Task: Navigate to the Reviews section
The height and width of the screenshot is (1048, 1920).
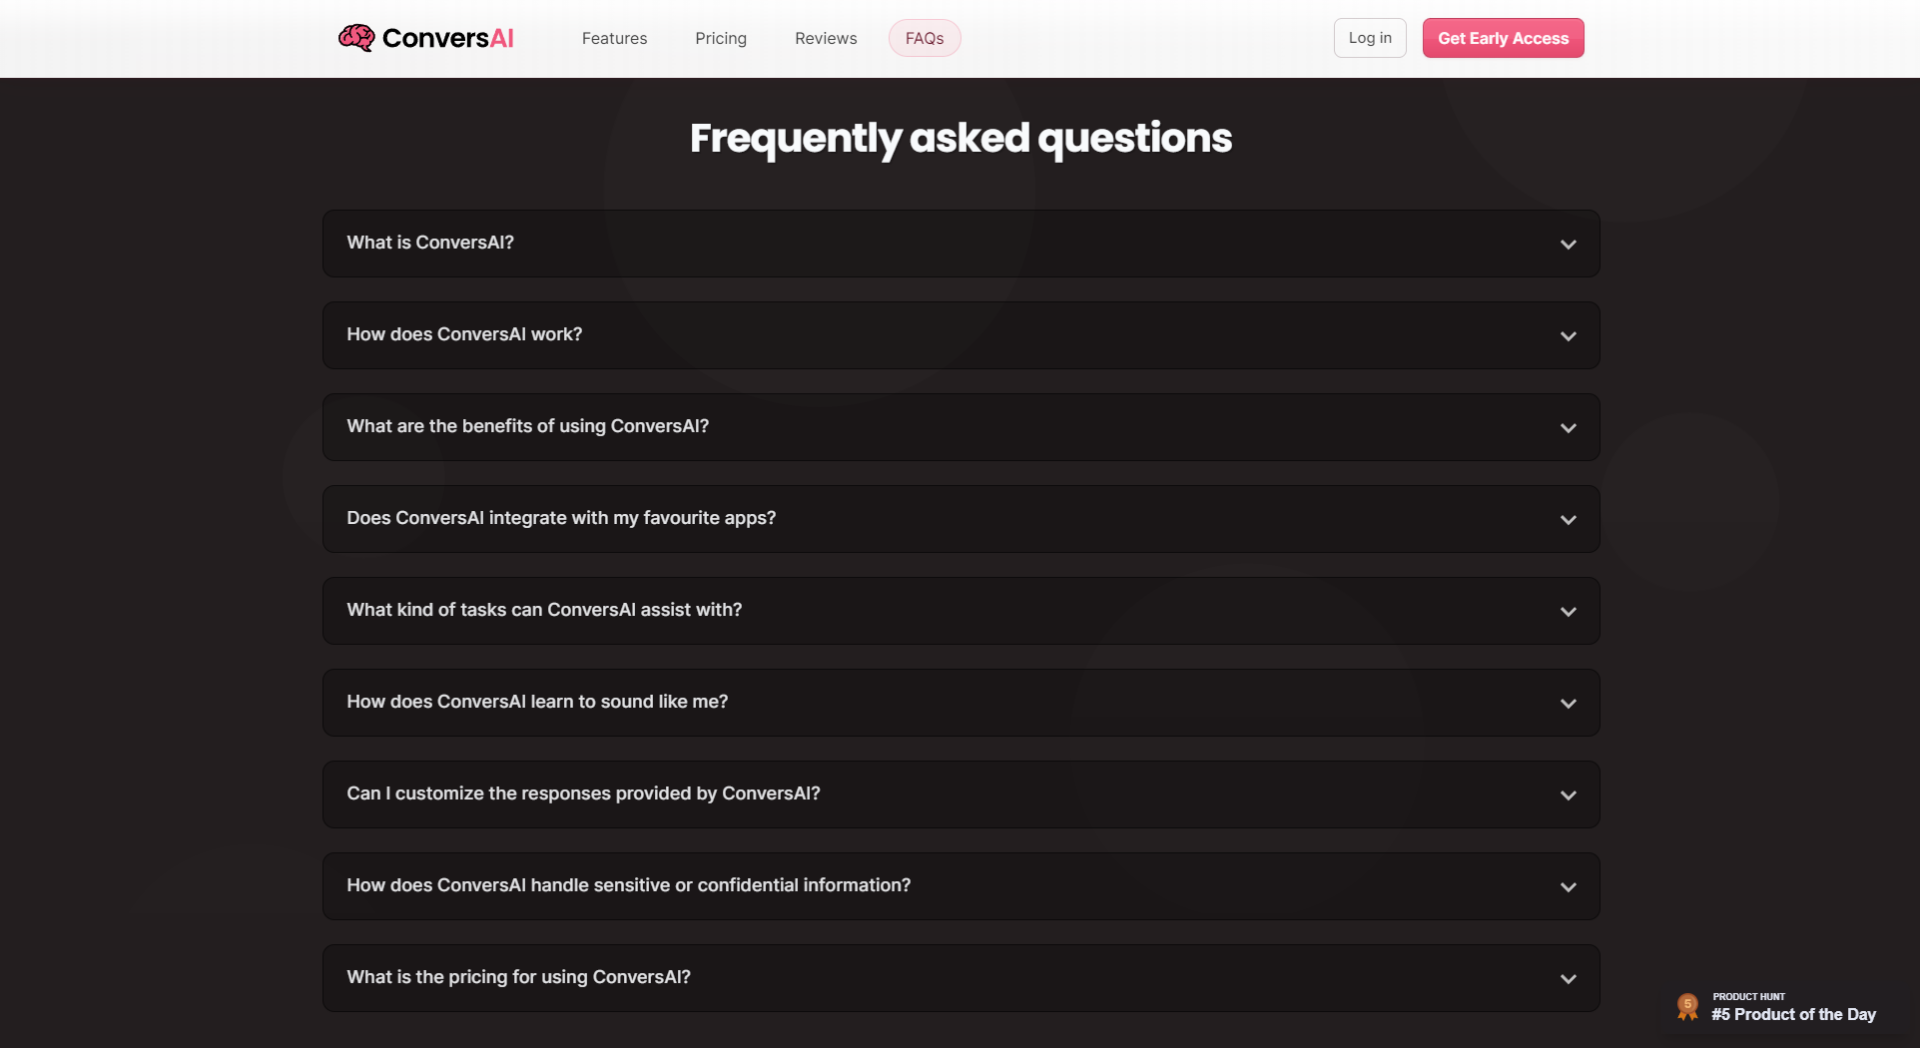Action: point(825,38)
